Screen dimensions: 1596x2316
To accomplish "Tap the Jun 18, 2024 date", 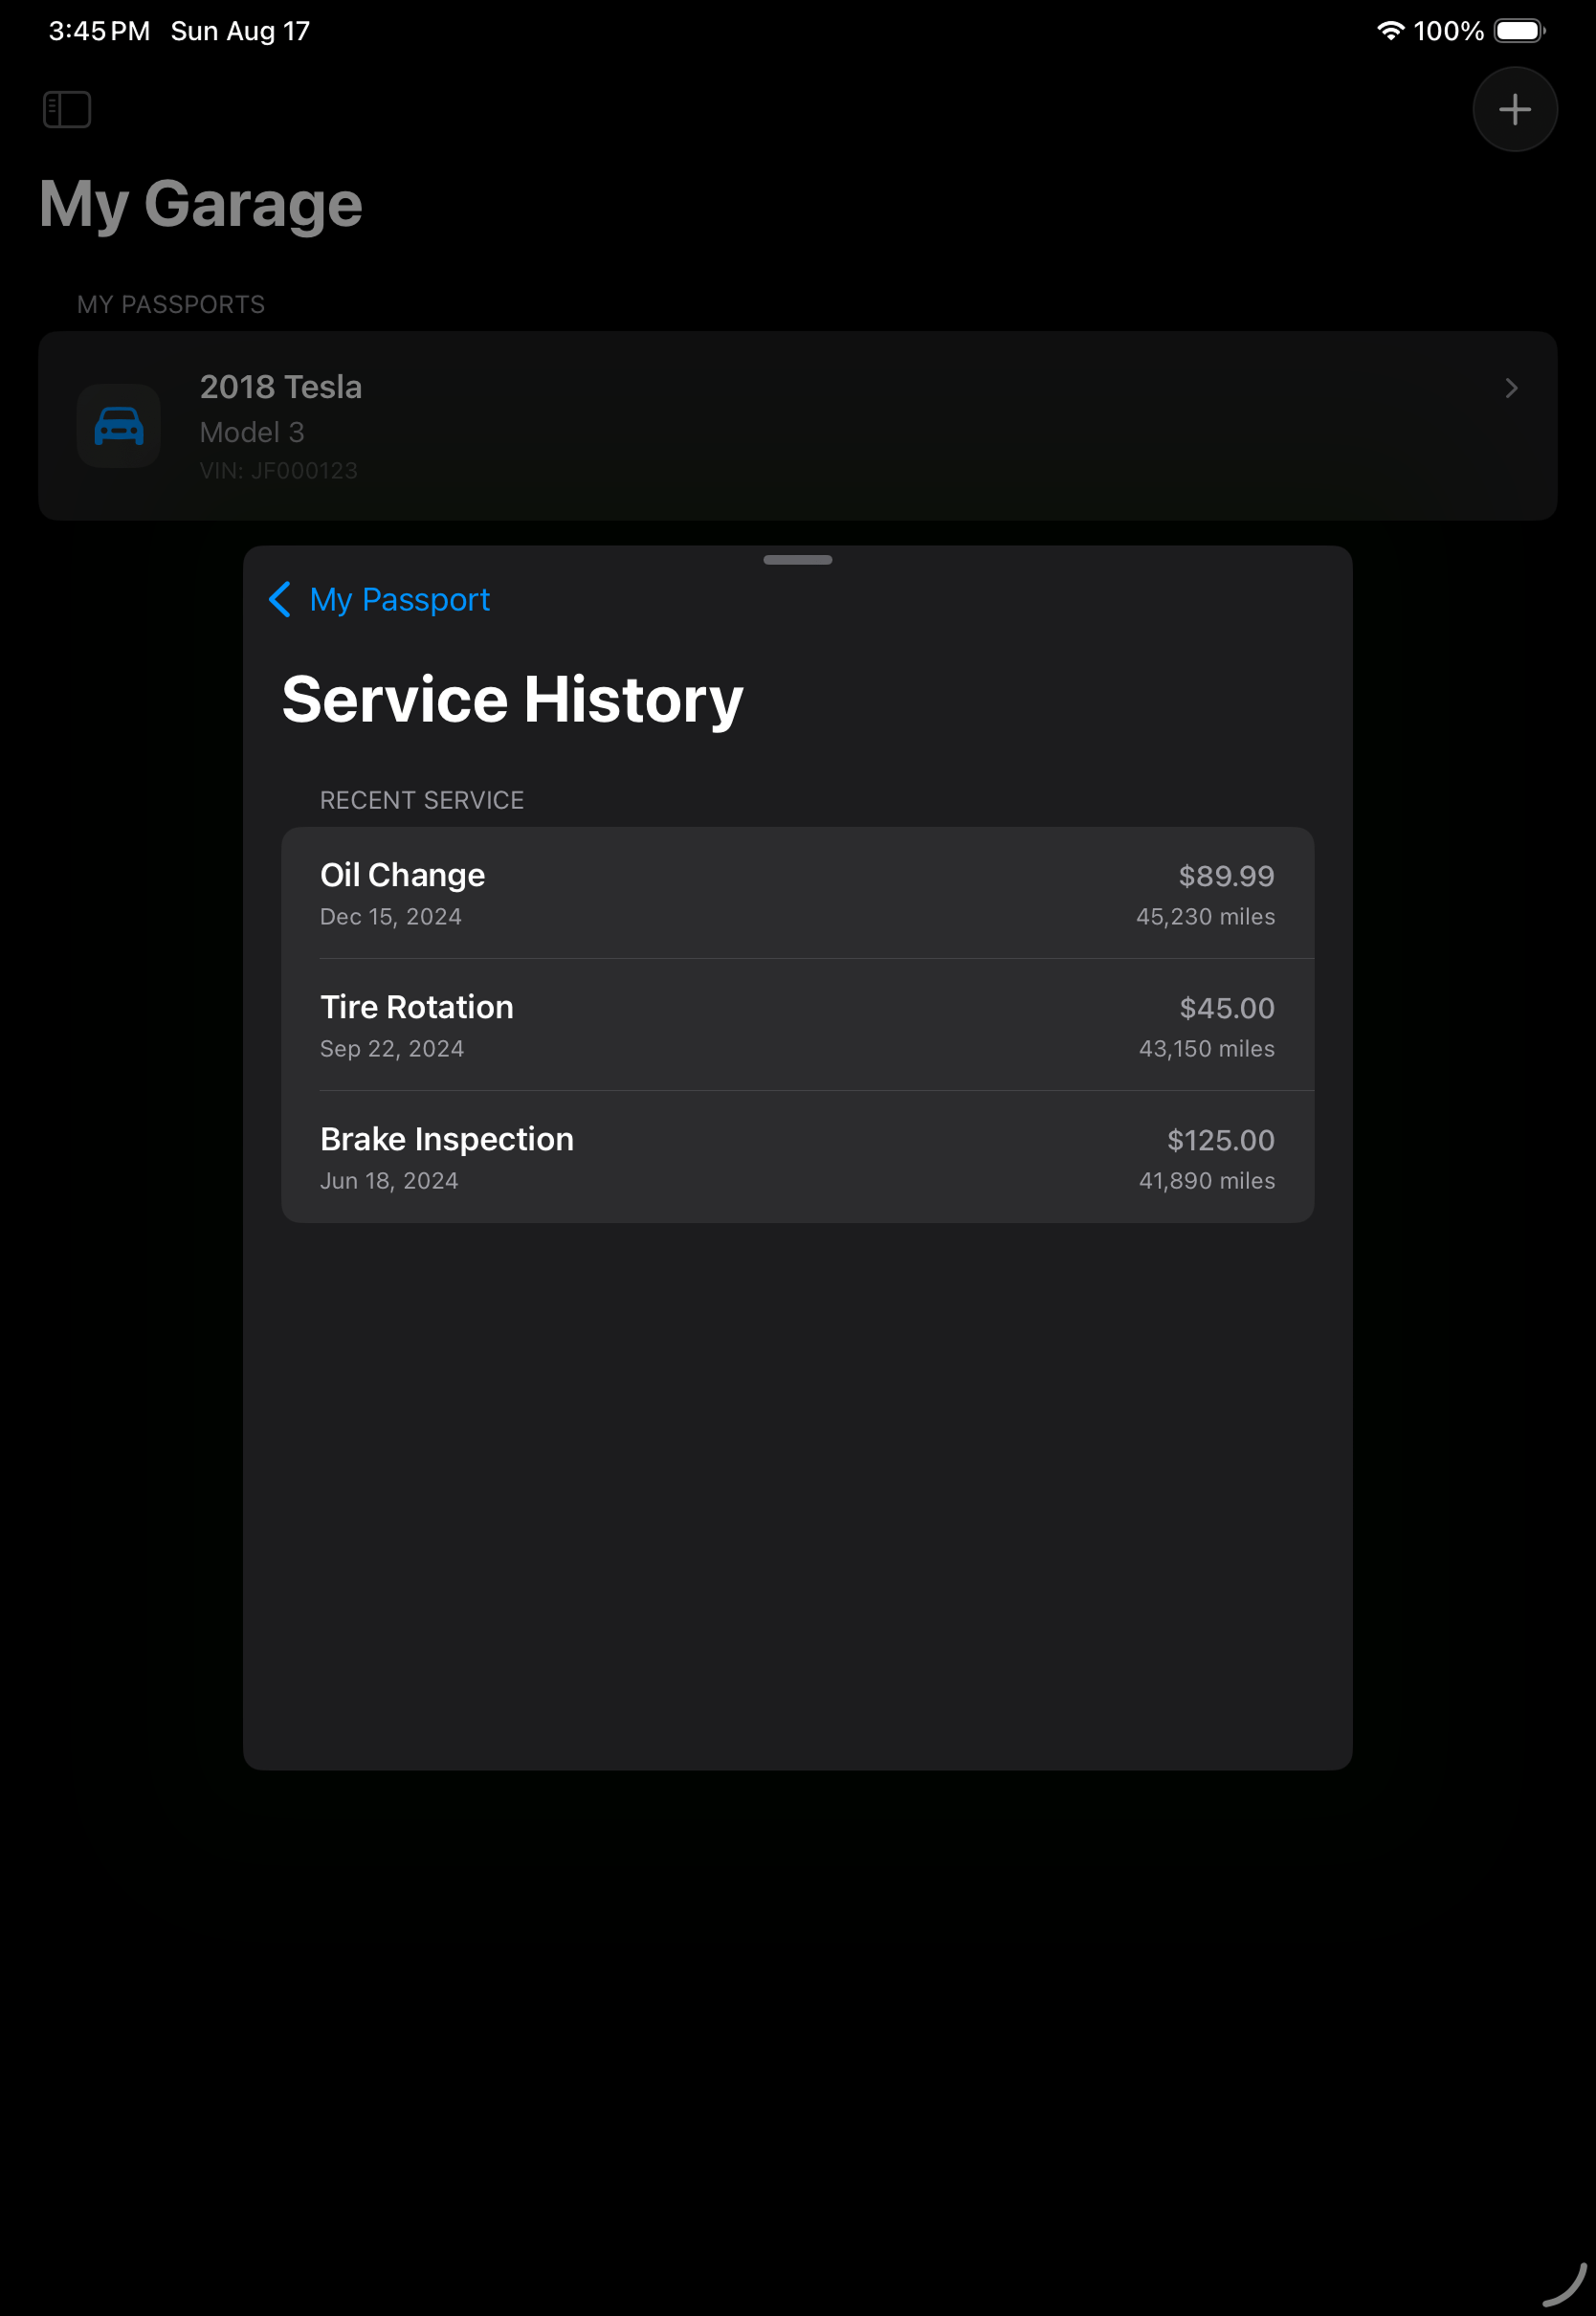I will pyautogui.click(x=389, y=1181).
